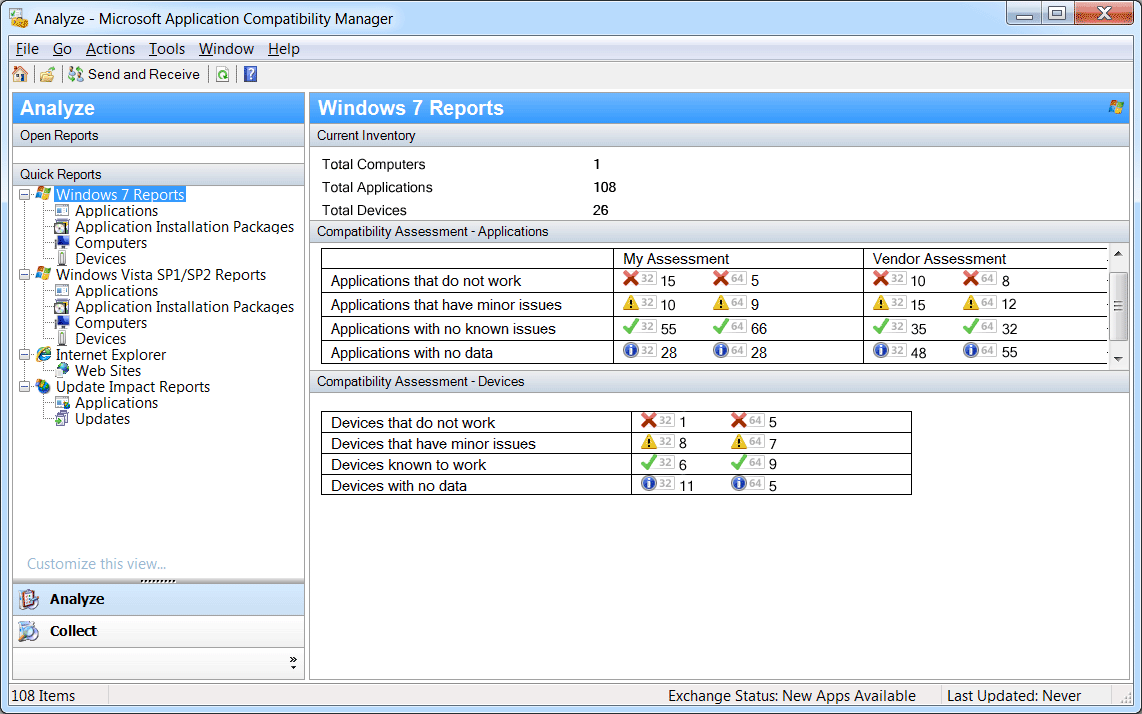This screenshot has width=1142, height=714.
Task: Open the Help menu
Action: pyautogui.click(x=284, y=49)
